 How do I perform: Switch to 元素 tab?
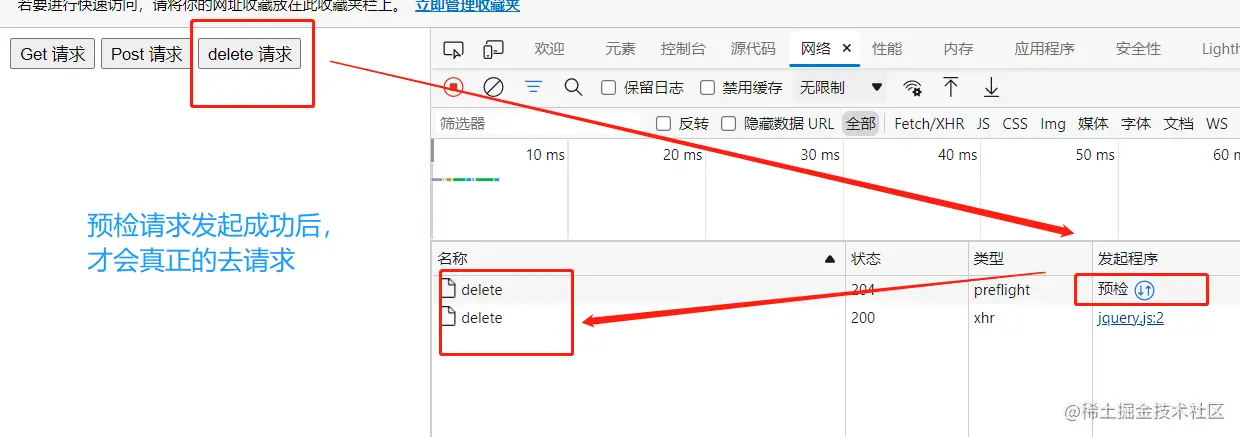pyautogui.click(x=620, y=49)
